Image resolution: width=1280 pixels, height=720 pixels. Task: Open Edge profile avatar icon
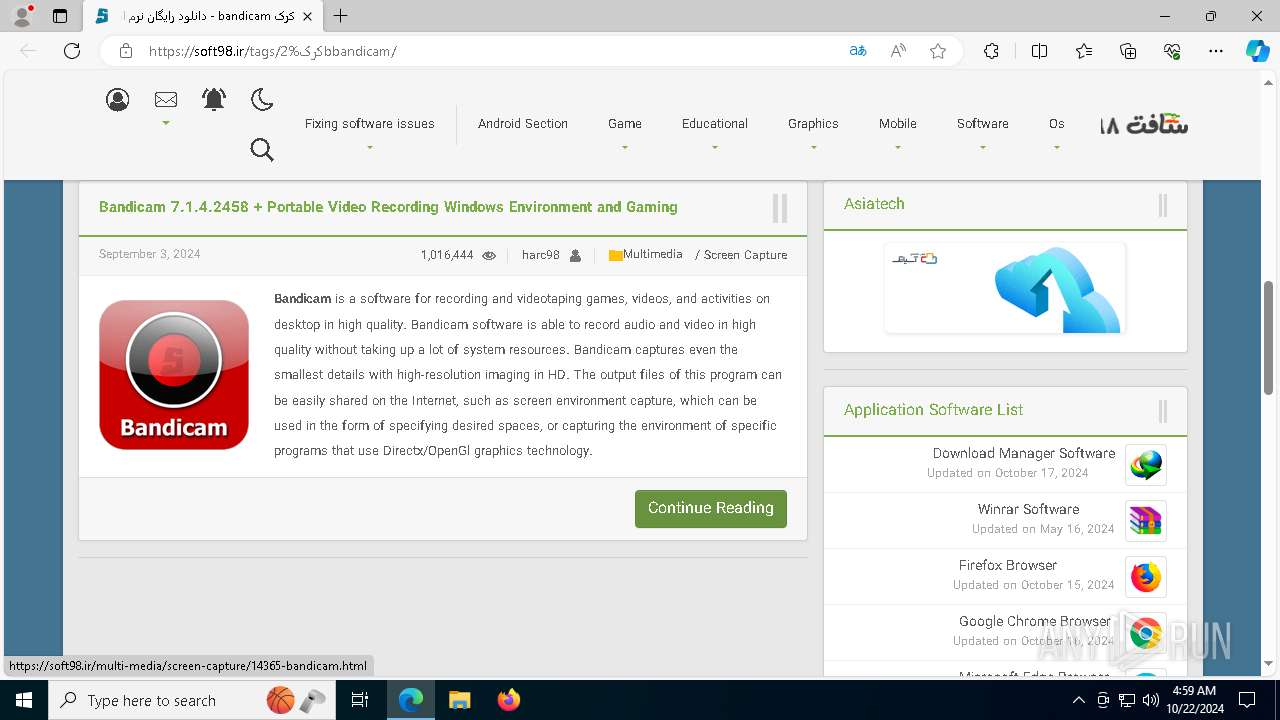22,16
